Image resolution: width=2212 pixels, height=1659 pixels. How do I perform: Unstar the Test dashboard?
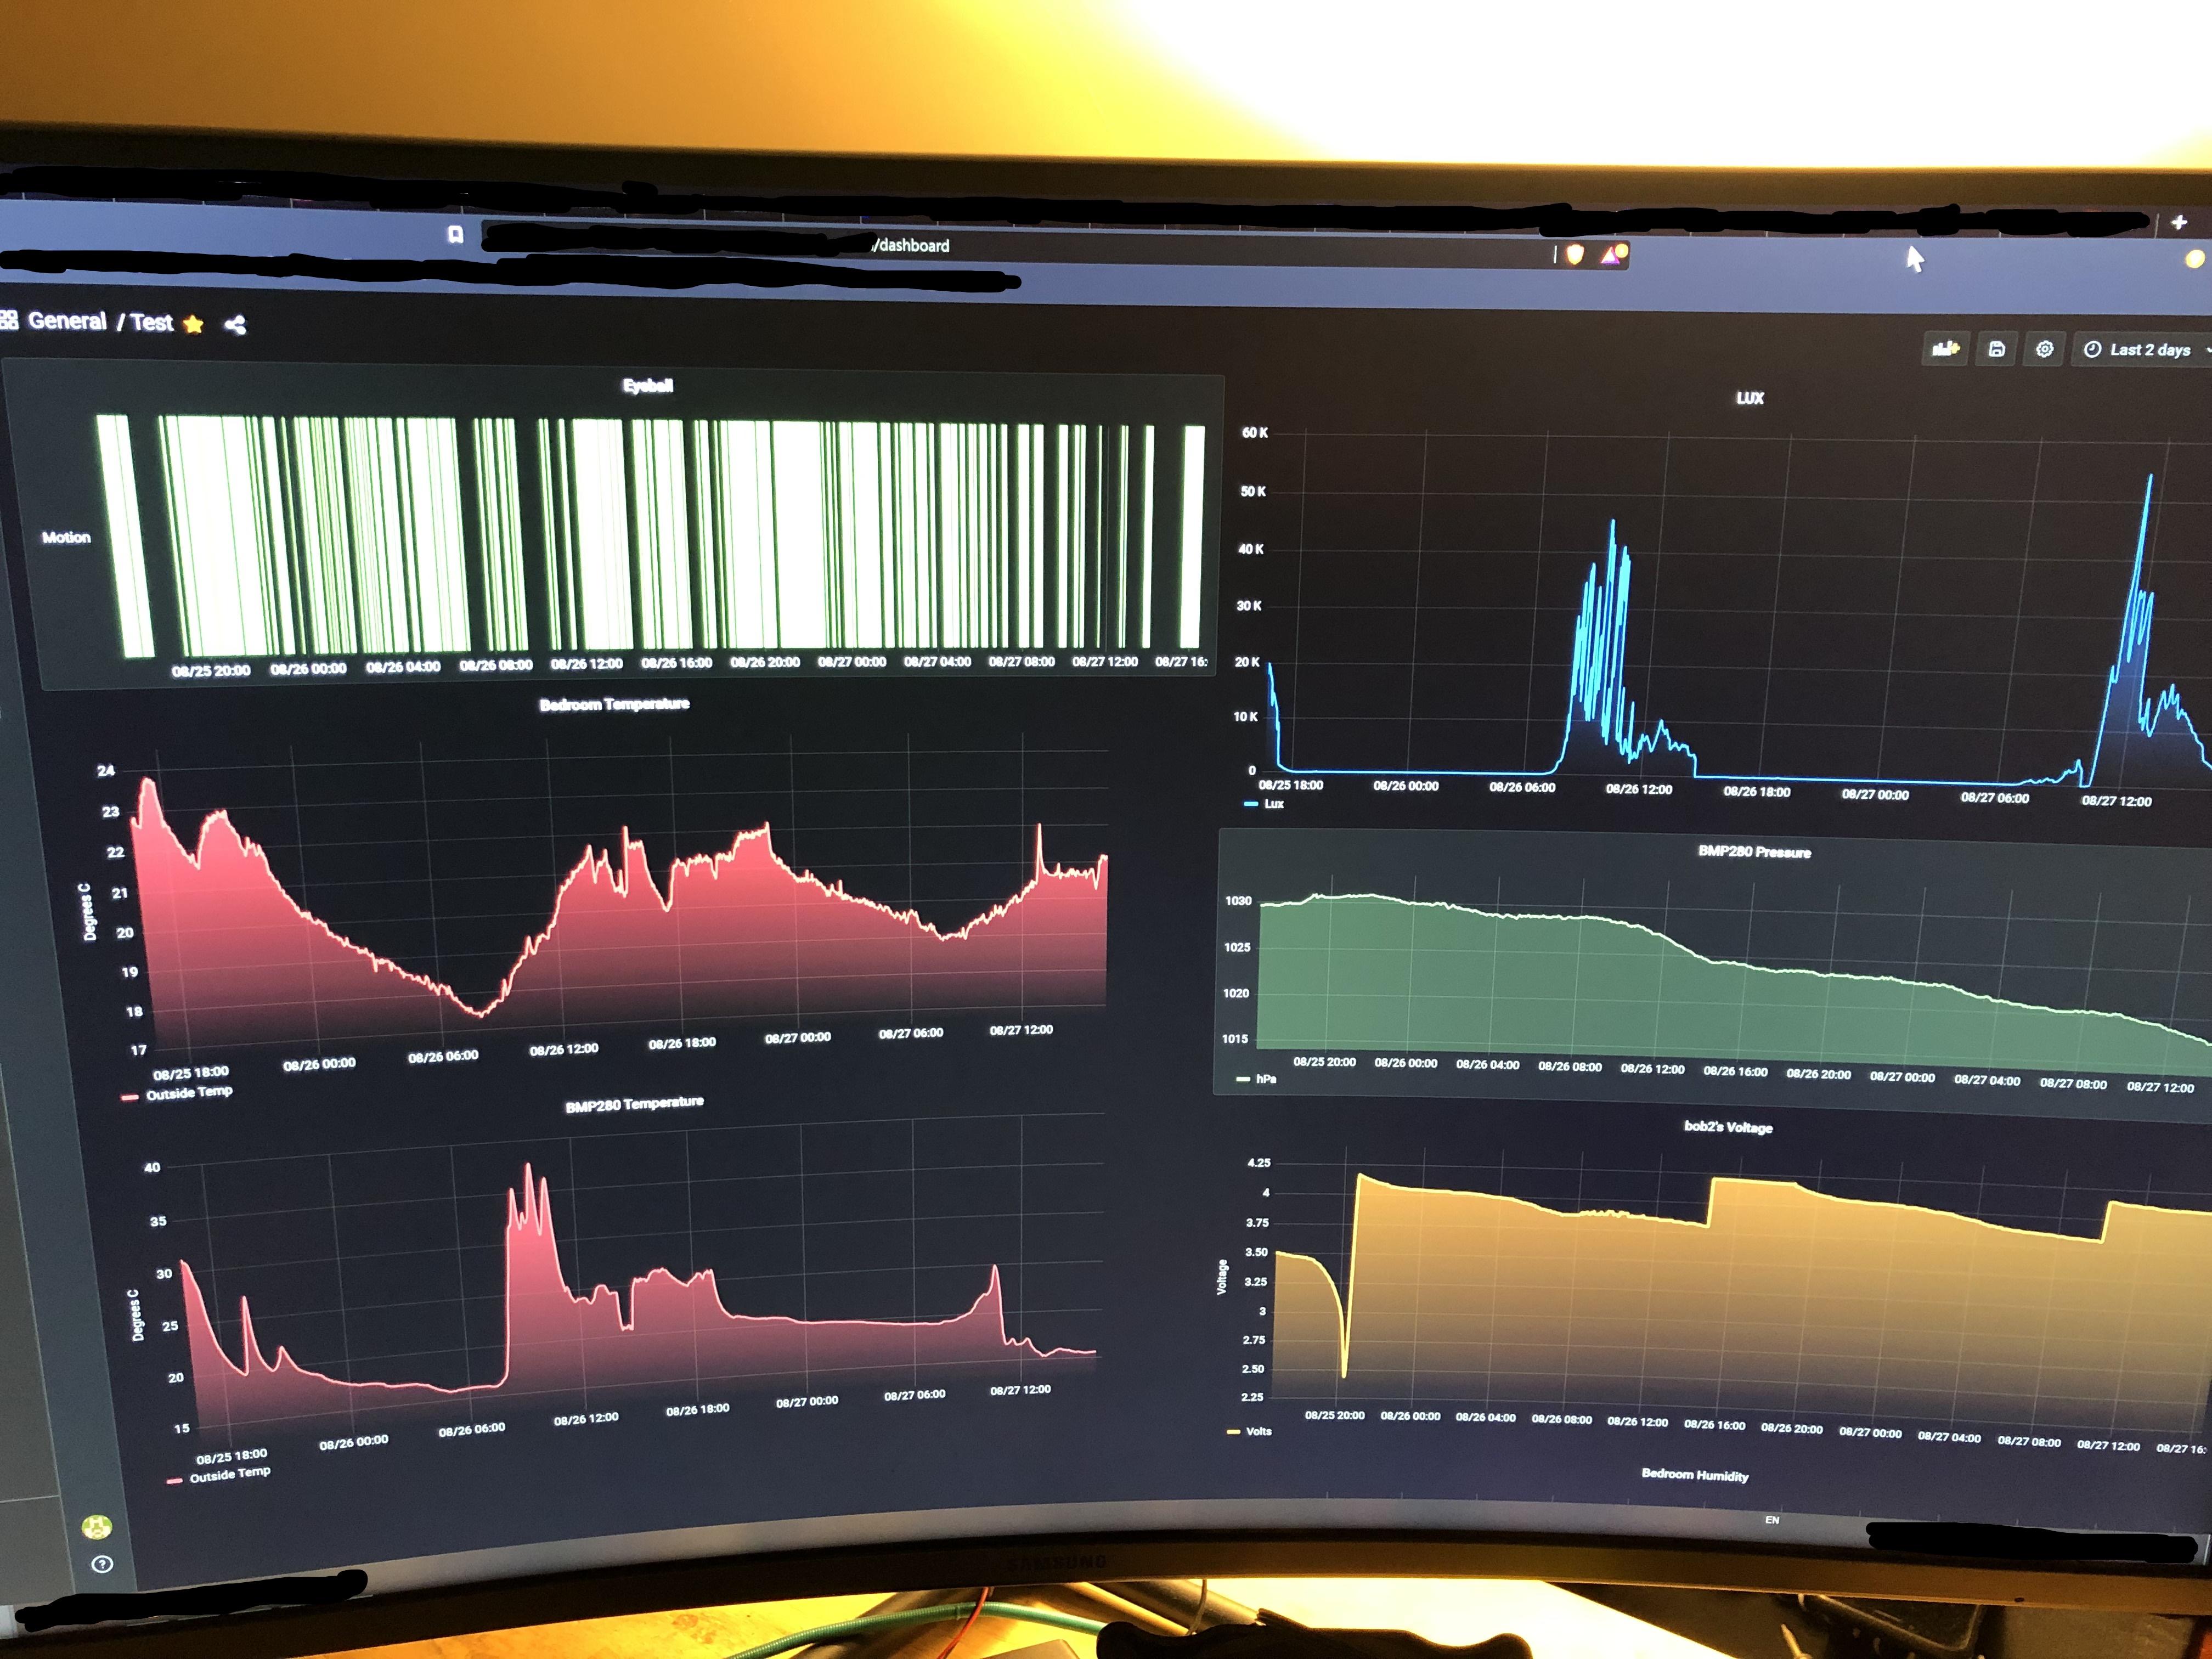[x=194, y=324]
